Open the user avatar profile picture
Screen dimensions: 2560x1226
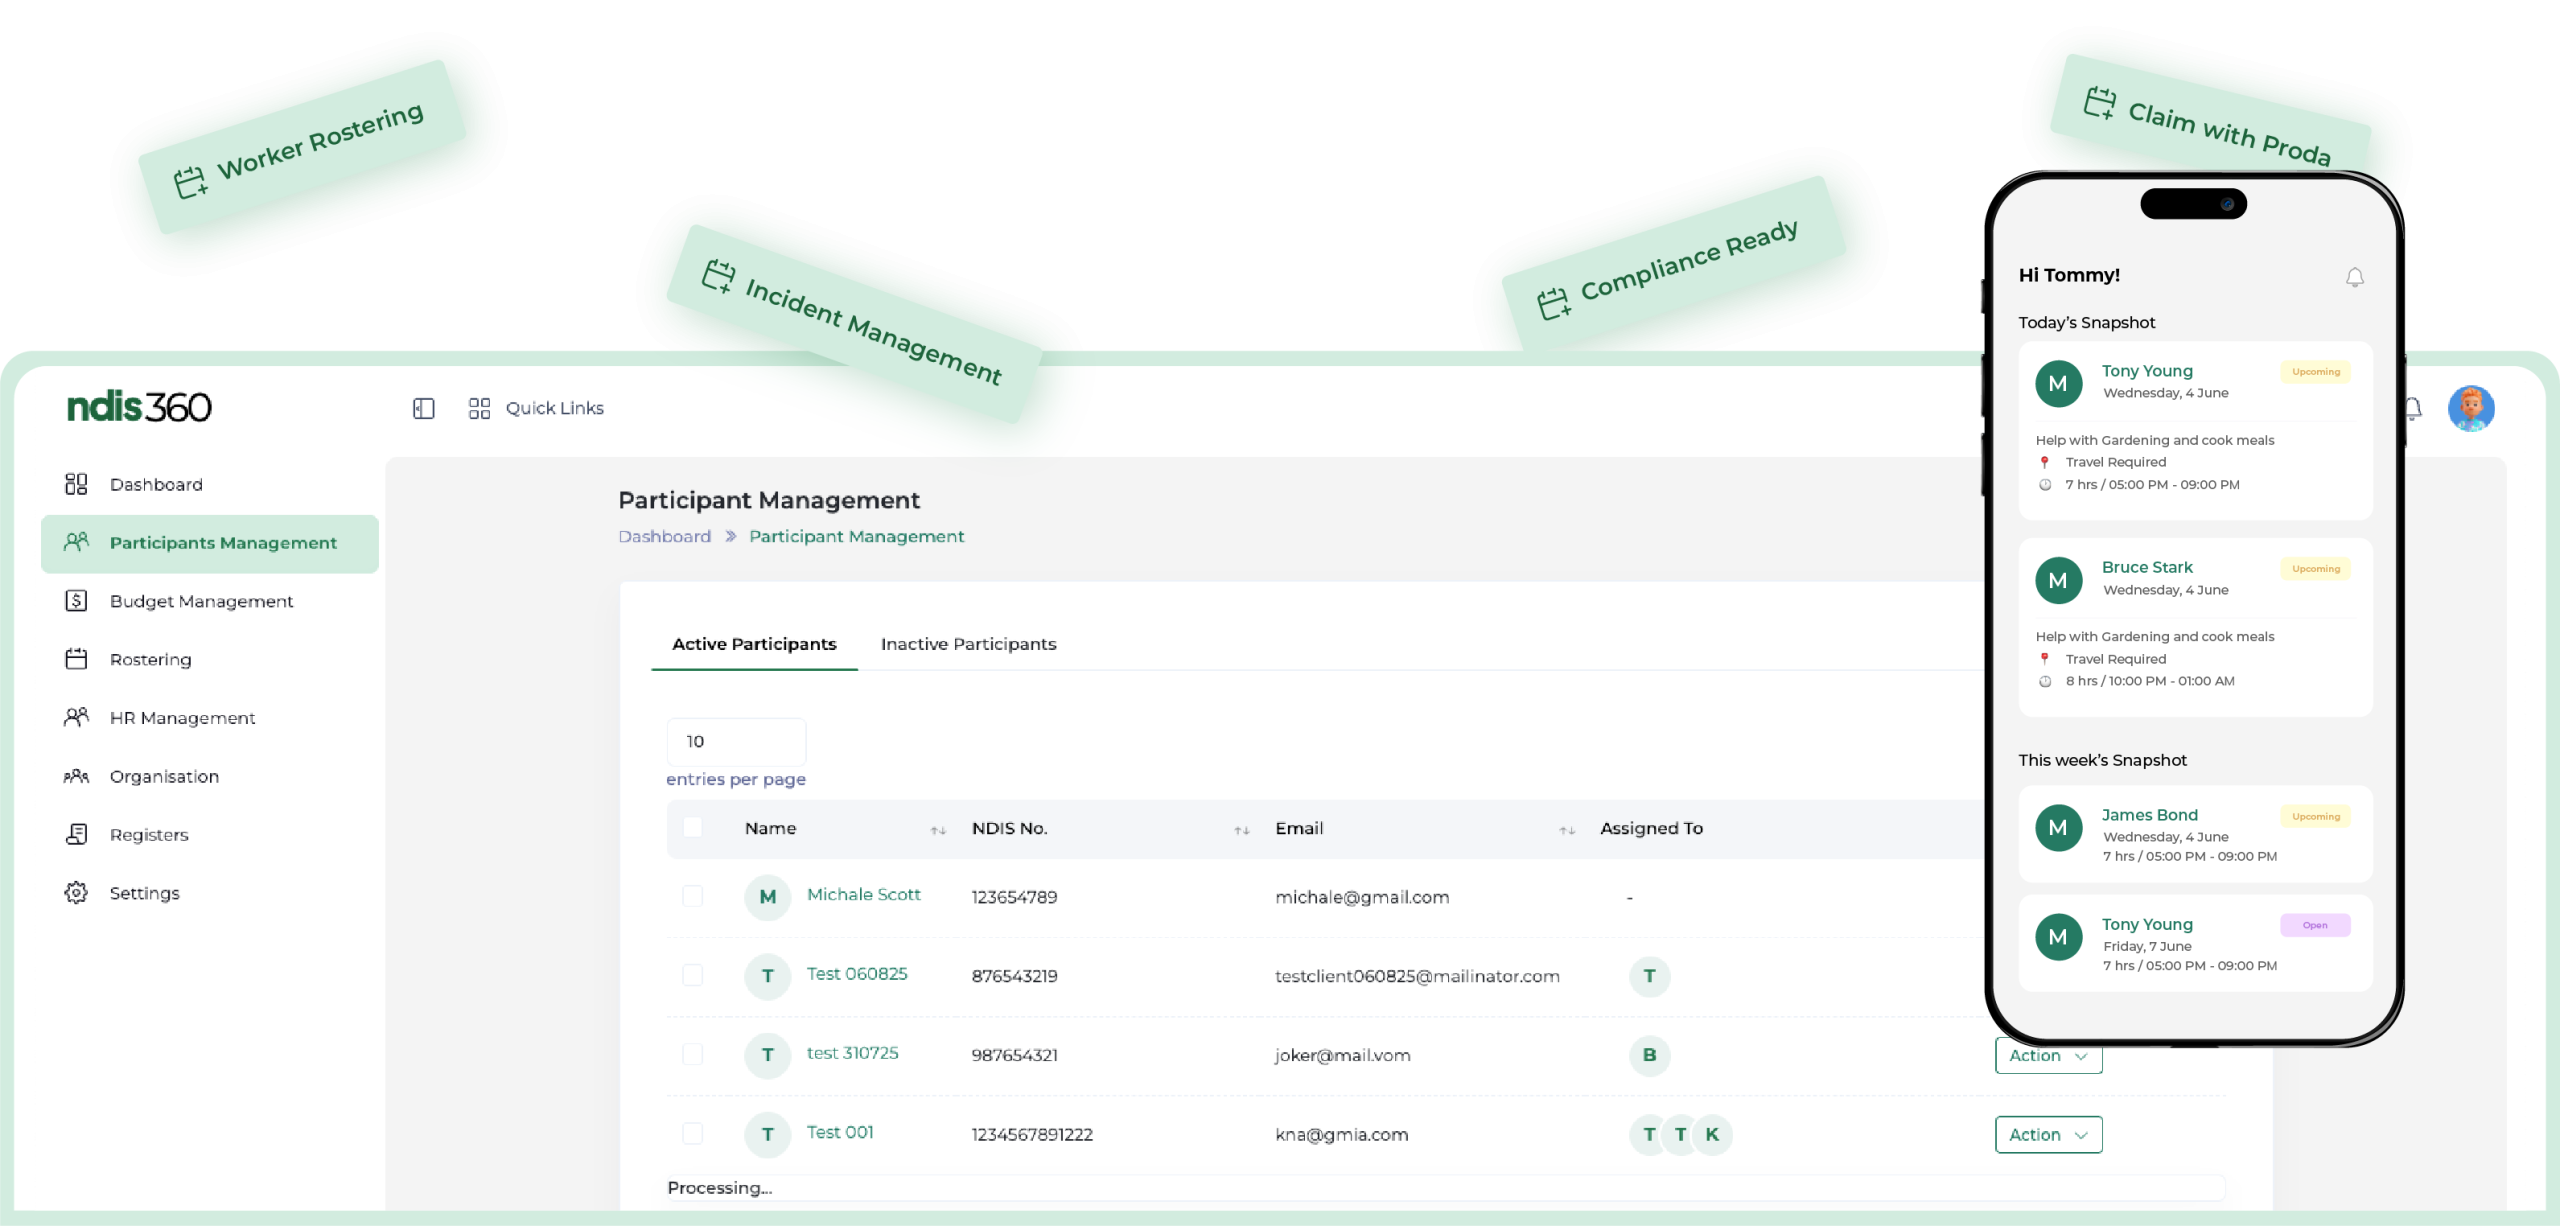(2471, 408)
